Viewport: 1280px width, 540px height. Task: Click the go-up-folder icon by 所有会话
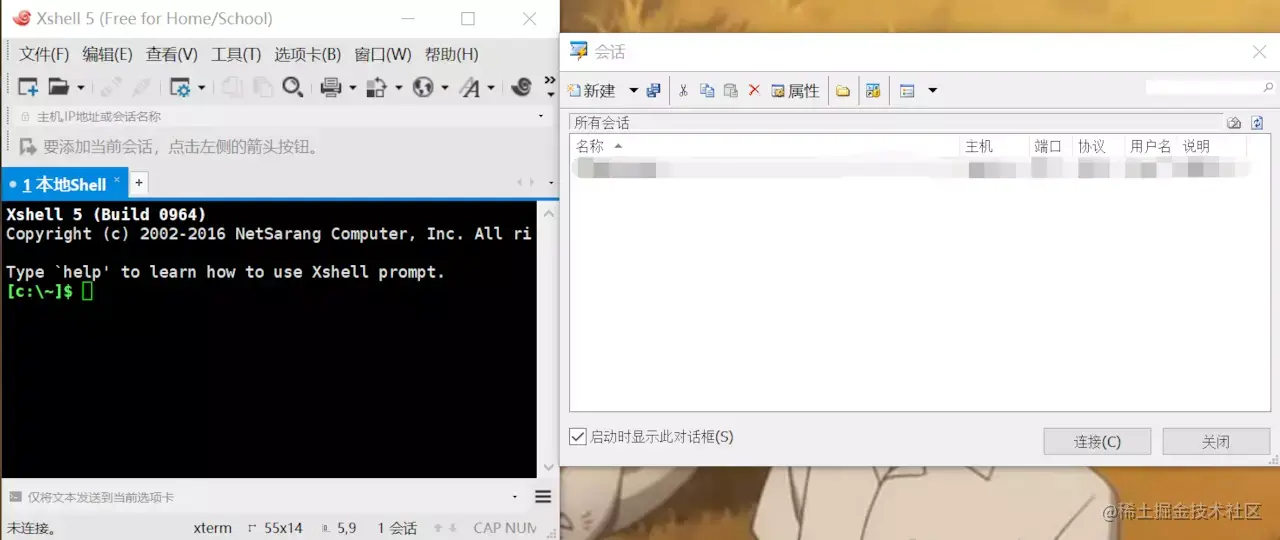pyautogui.click(x=1234, y=122)
